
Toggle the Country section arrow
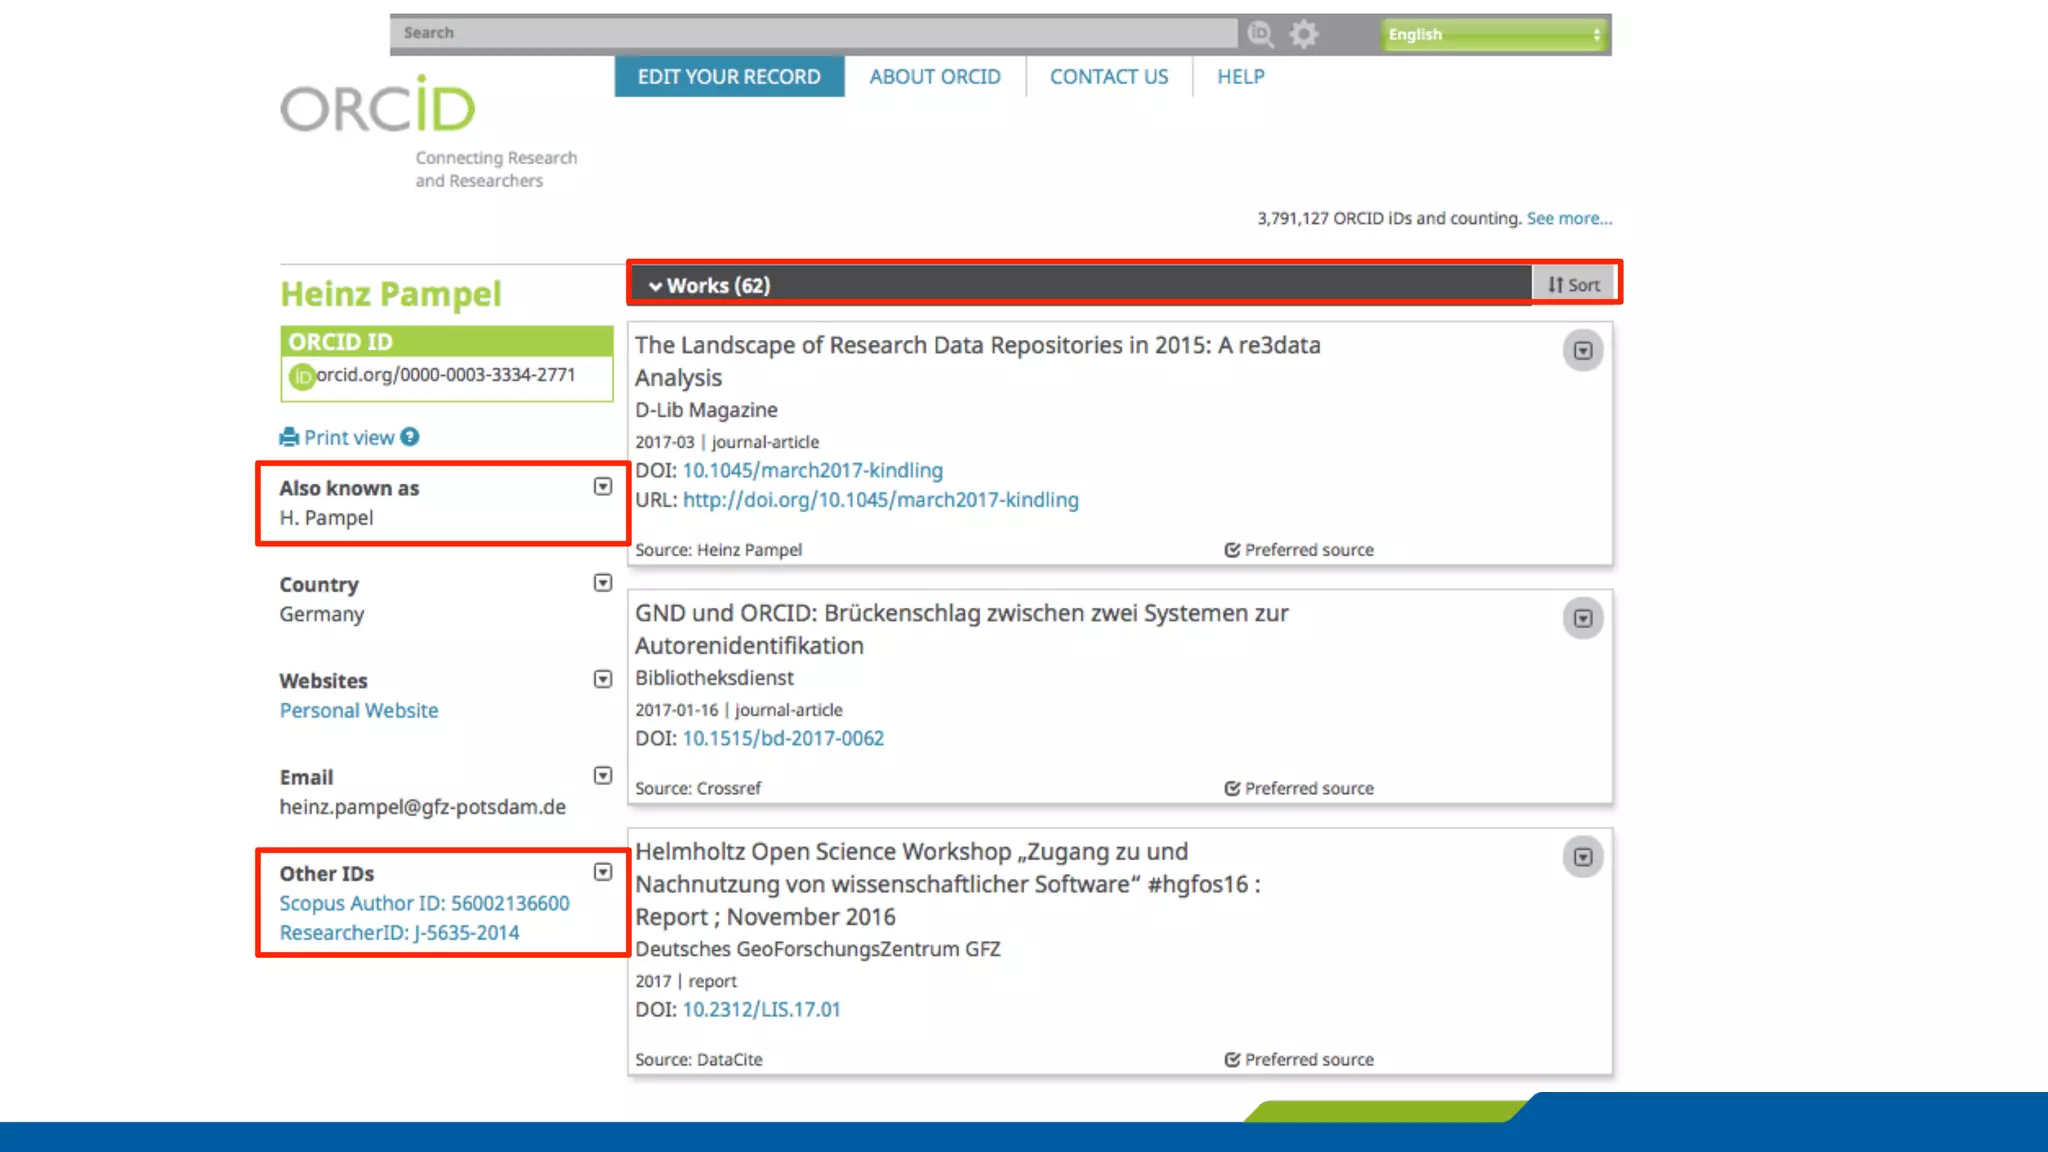[x=602, y=583]
